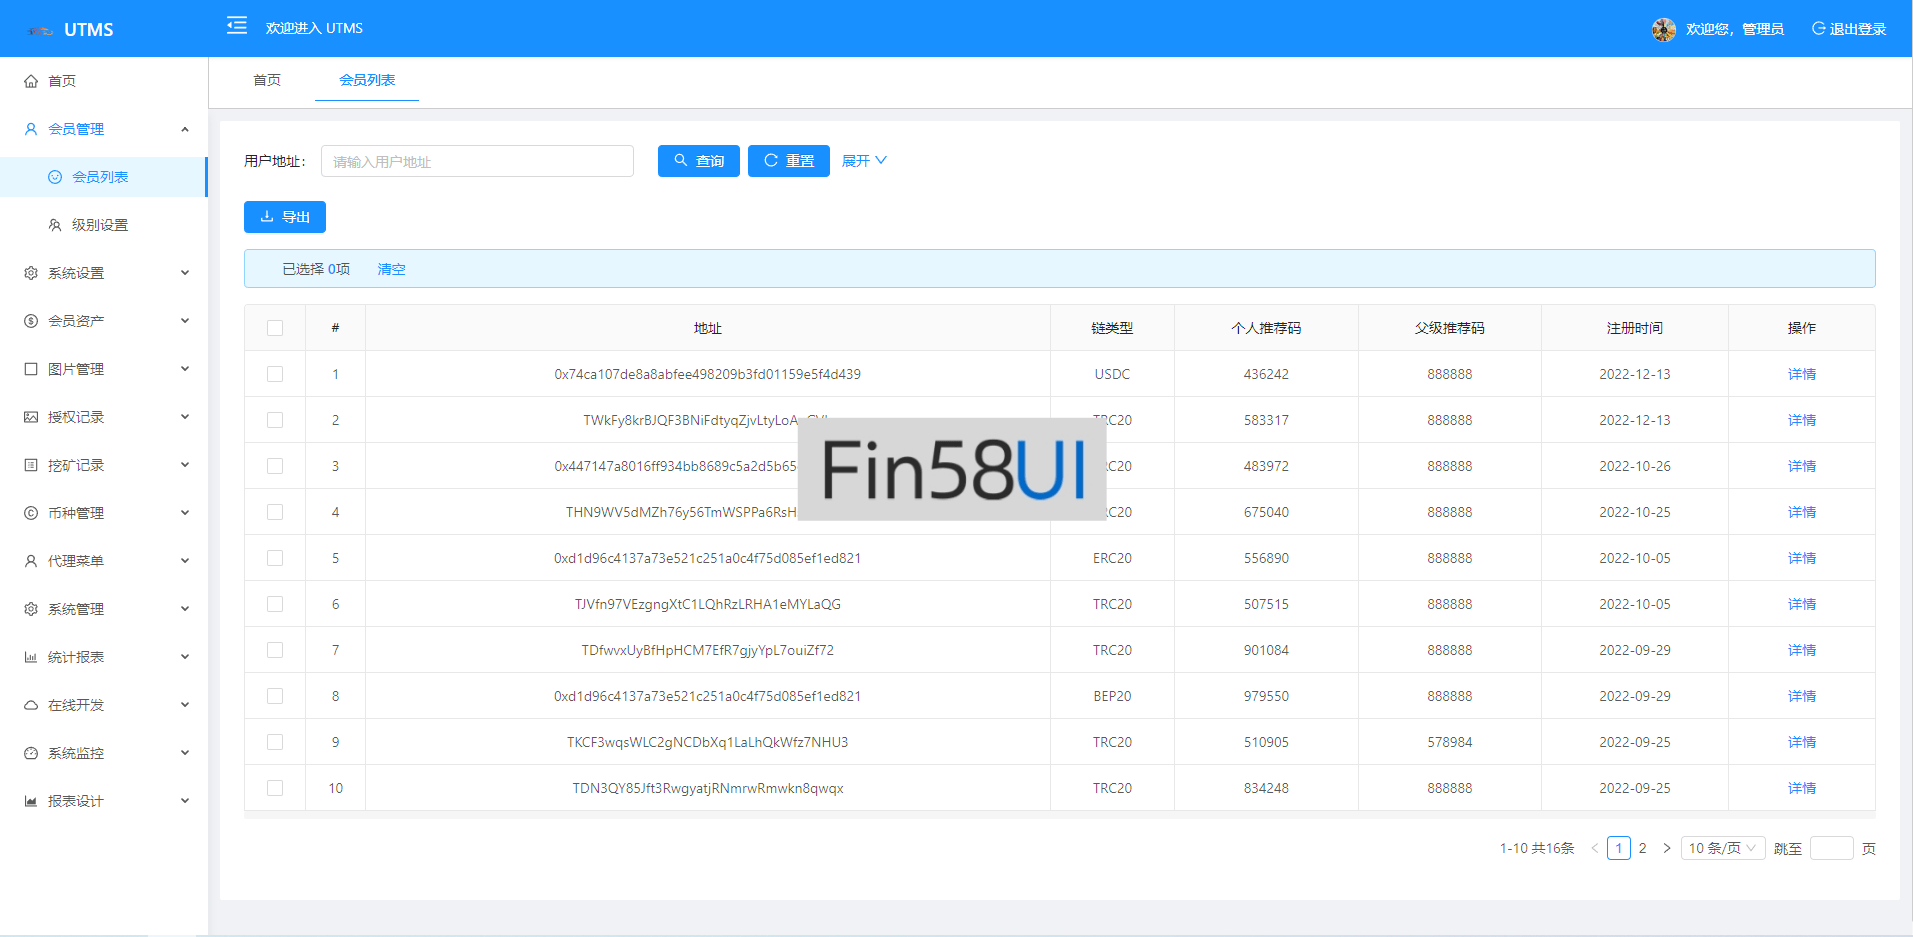The image size is (1913, 937).
Task: Select the checkbox for row 10
Action: pos(275,788)
